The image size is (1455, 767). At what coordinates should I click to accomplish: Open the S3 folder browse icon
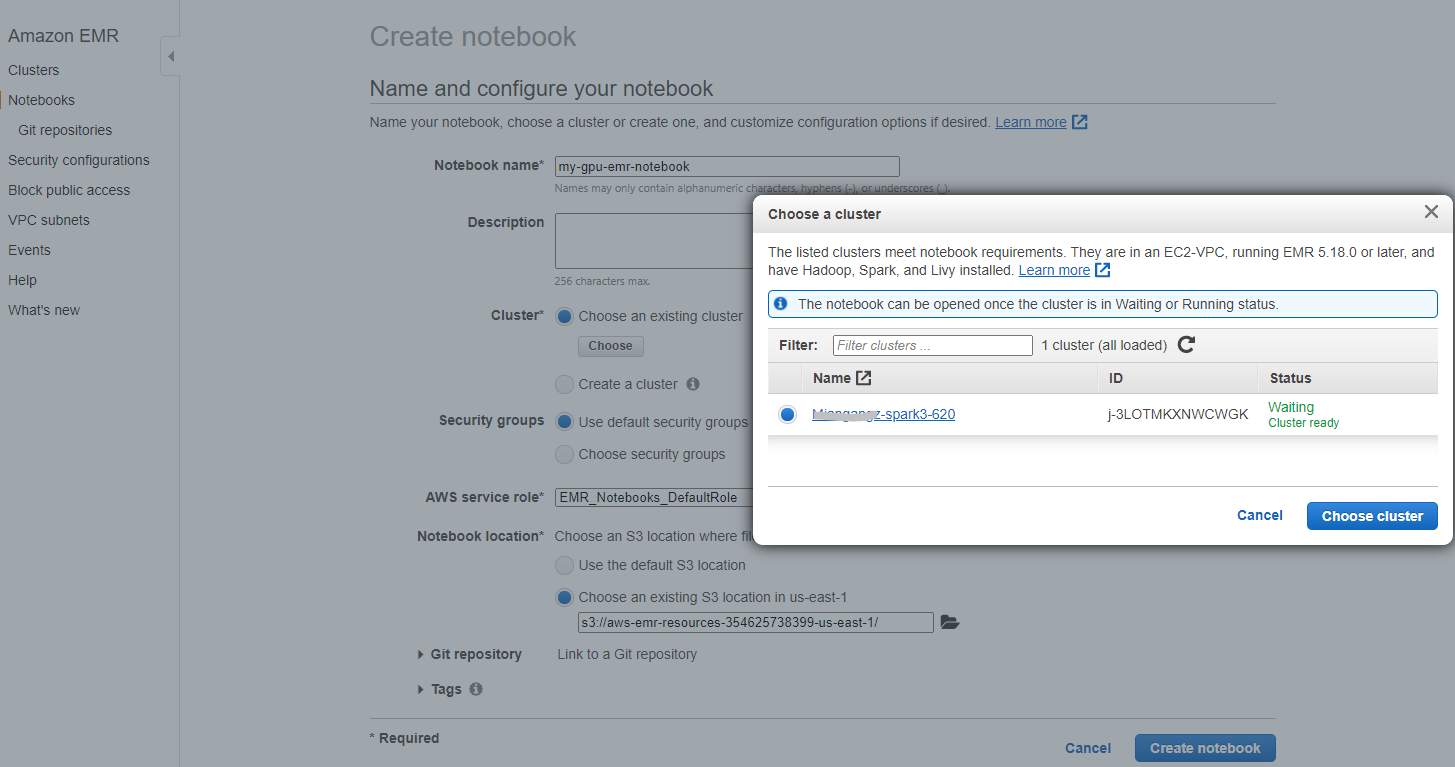[x=950, y=623]
